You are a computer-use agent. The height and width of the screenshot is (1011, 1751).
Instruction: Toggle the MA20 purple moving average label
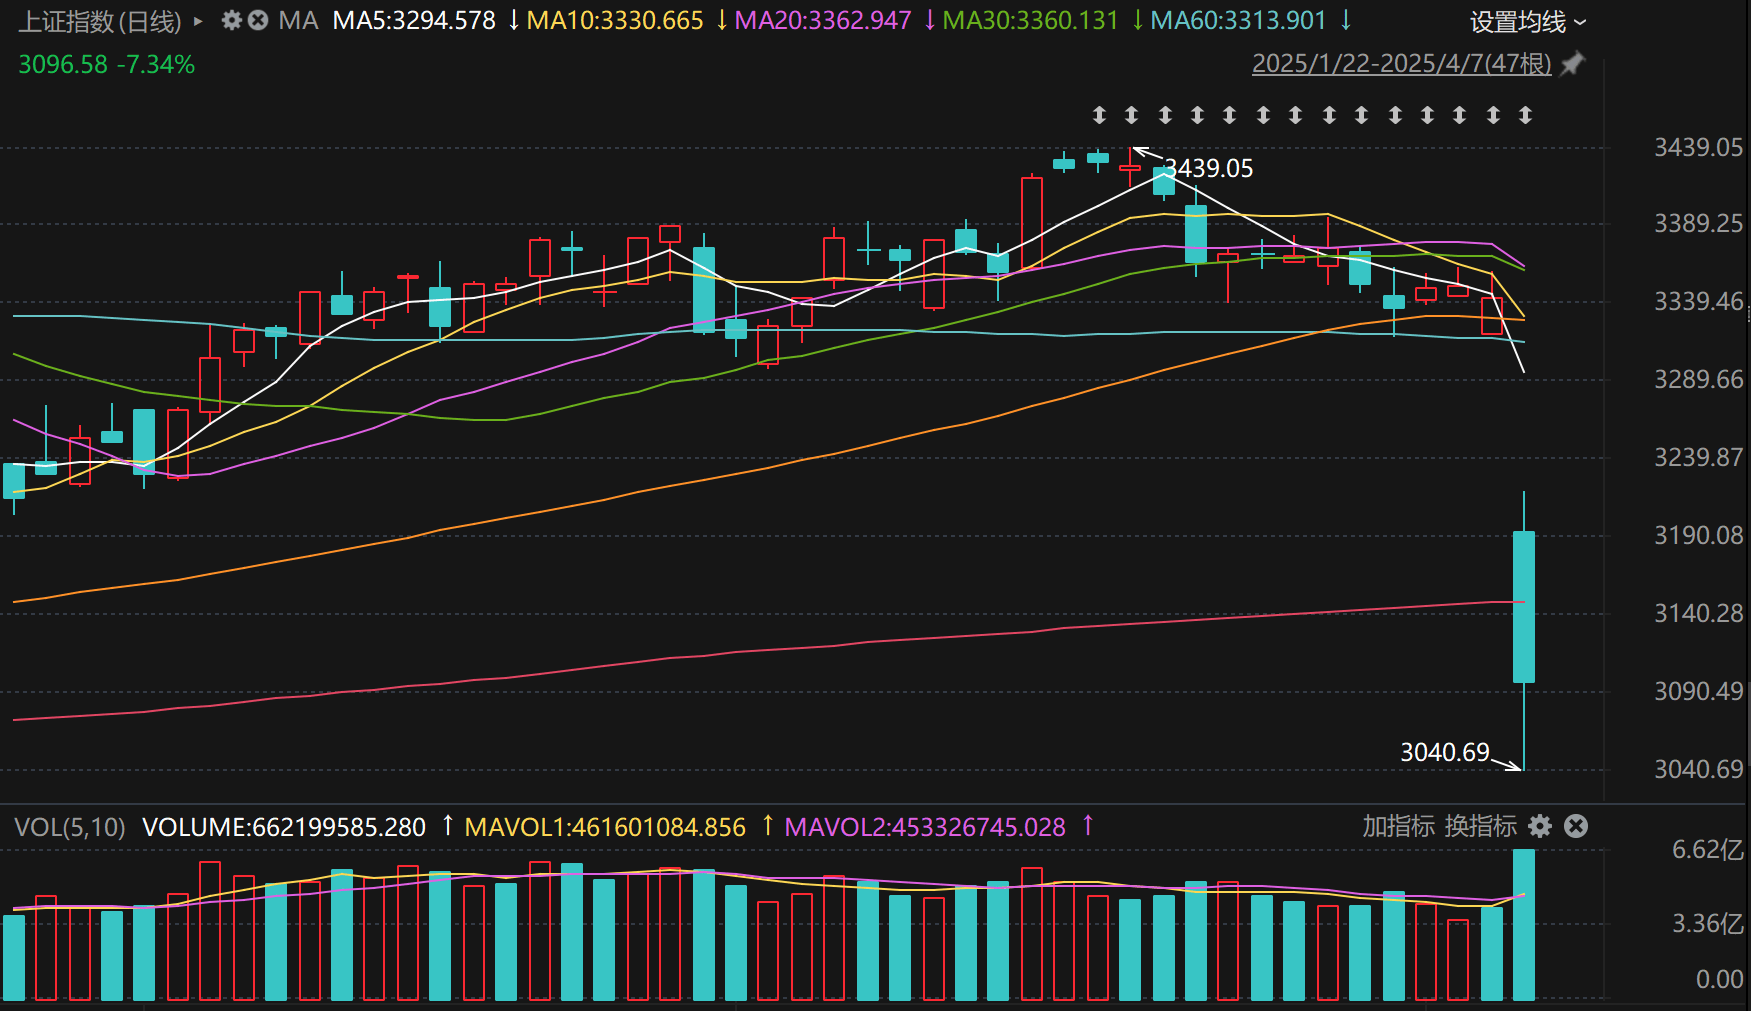pos(822,20)
